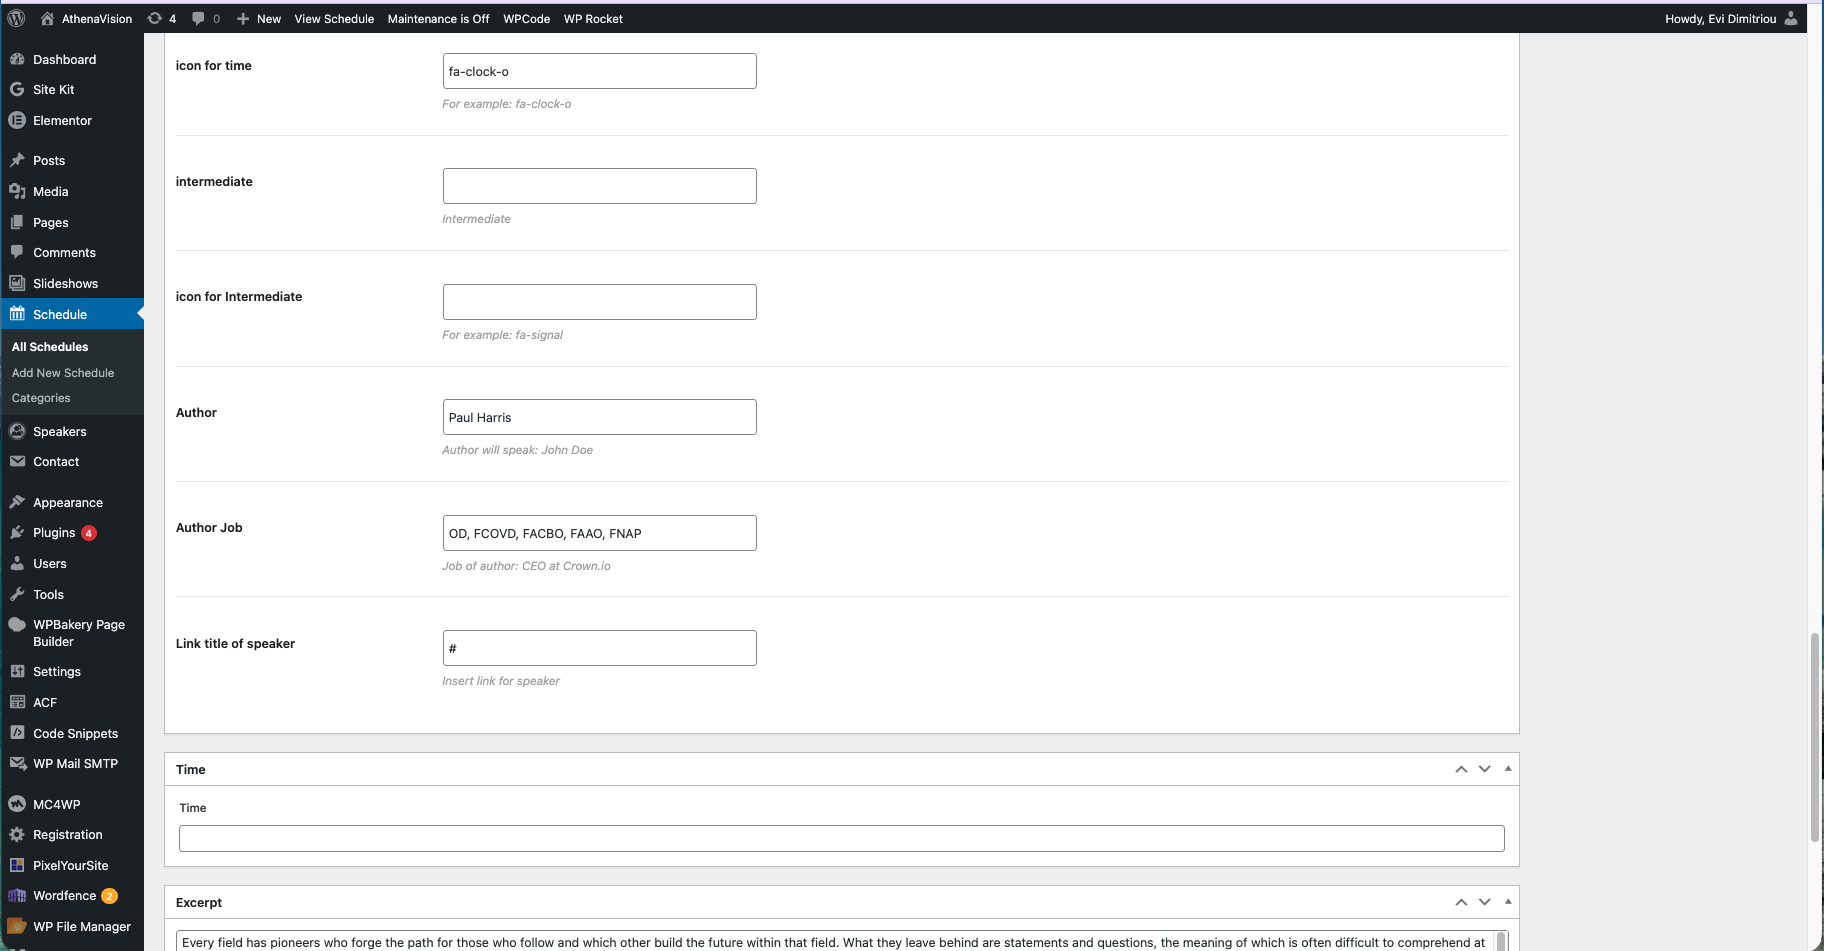Viewport: 1824px width, 951px height.
Task: Open the comments bubble icon in admin bar
Action: pos(198,18)
